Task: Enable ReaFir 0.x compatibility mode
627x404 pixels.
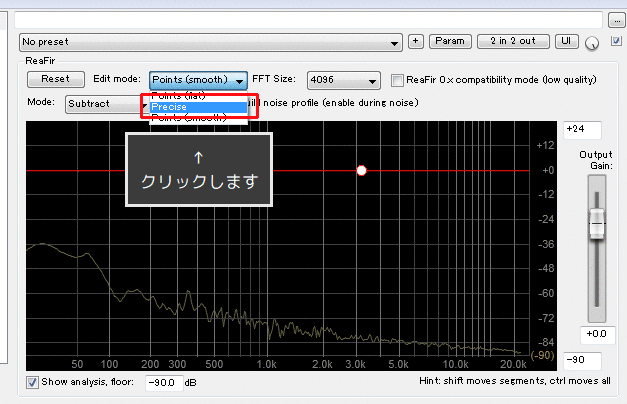Action: tap(398, 80)
